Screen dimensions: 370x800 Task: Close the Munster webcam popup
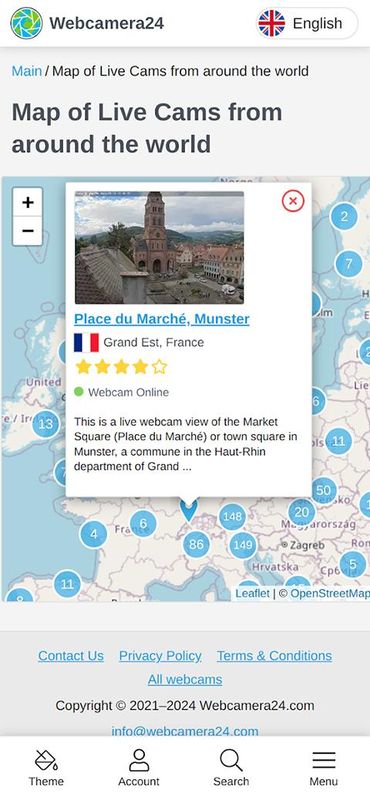293,201
